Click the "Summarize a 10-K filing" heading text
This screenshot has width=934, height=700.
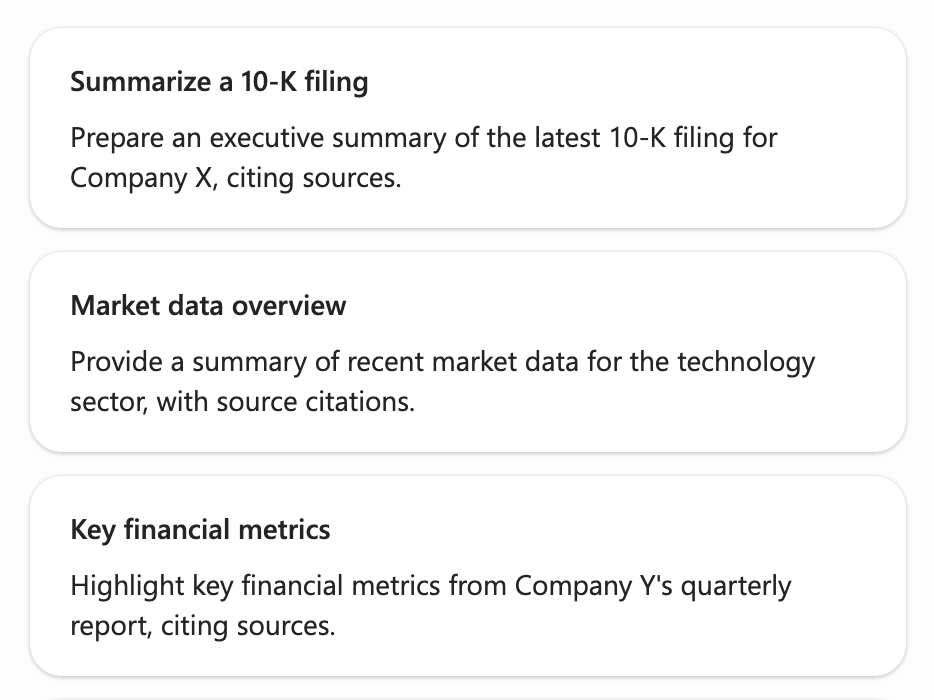(x=219, y=82)
